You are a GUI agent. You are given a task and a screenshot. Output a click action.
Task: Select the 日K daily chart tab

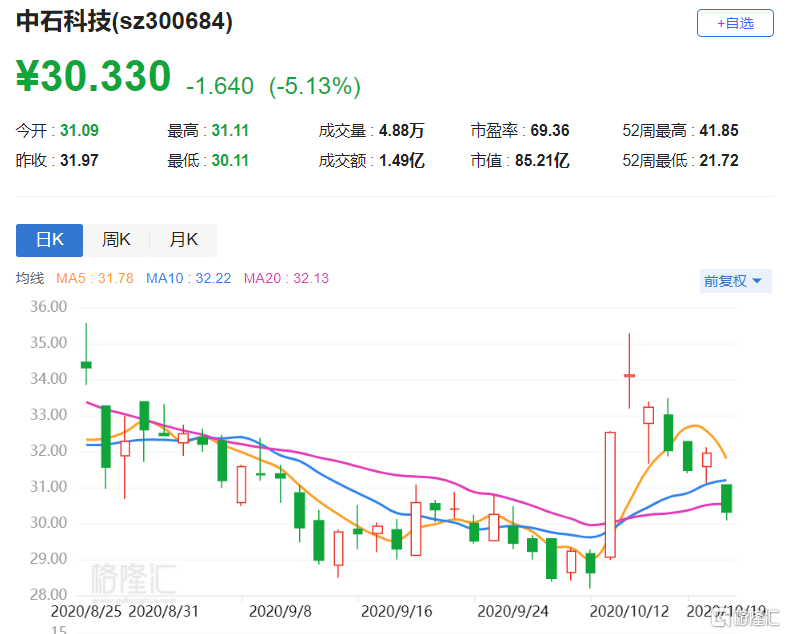tap(50, 240)
